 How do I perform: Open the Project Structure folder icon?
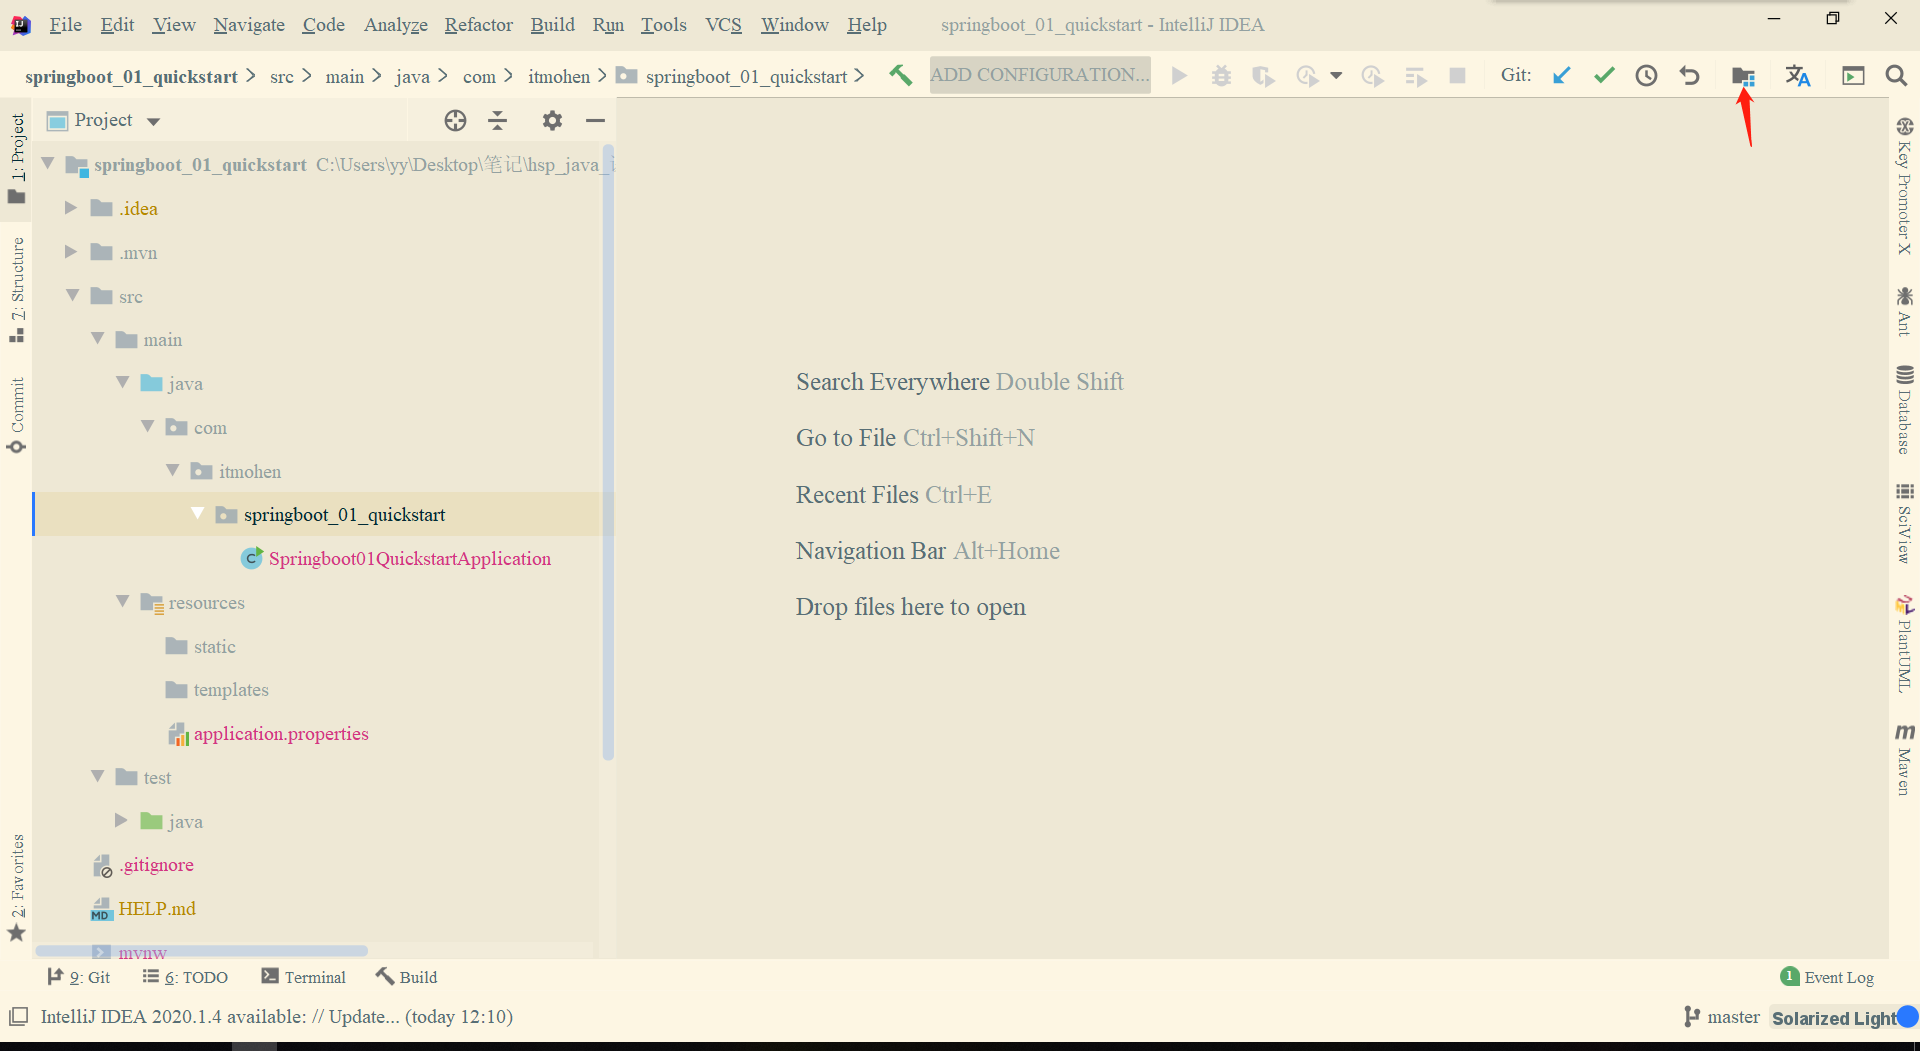coord(1743,76)
